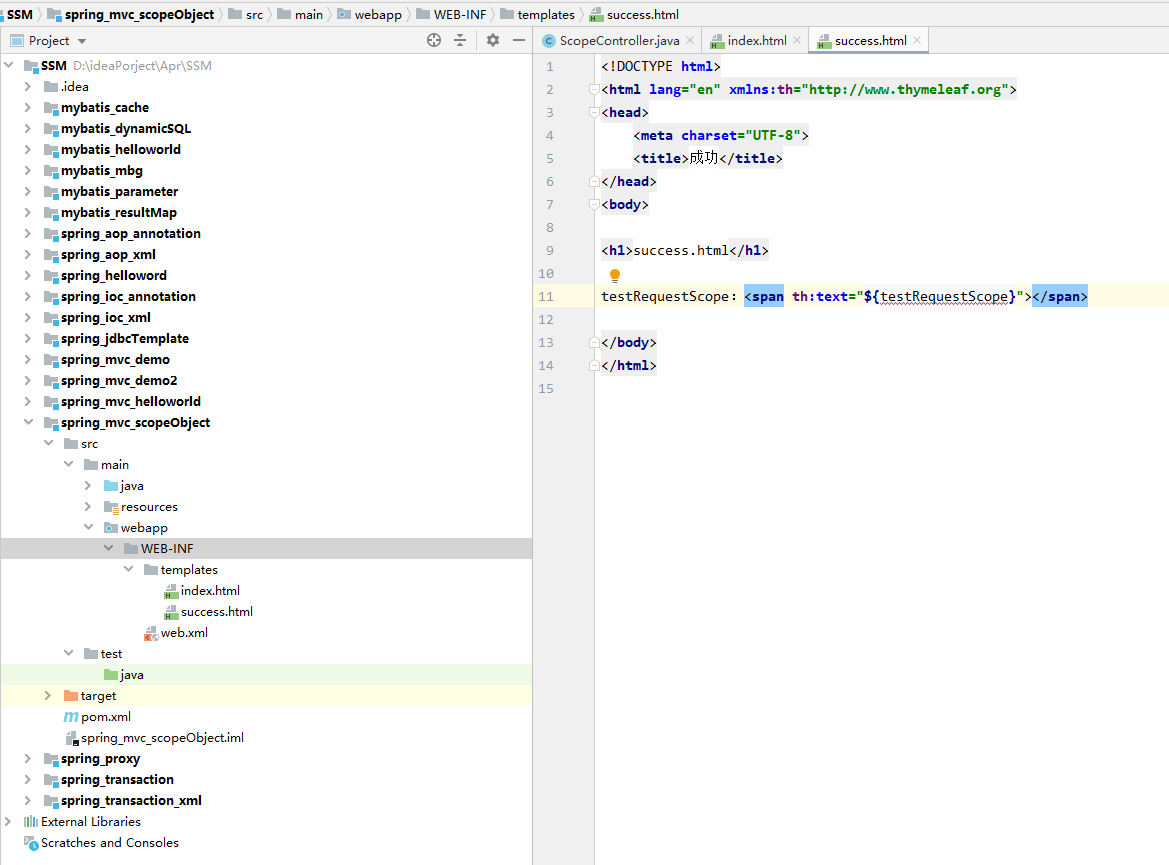Expand the spring_mvc_demo module
This screenshot has height=865, width=1169.
(x=28, y=359)
